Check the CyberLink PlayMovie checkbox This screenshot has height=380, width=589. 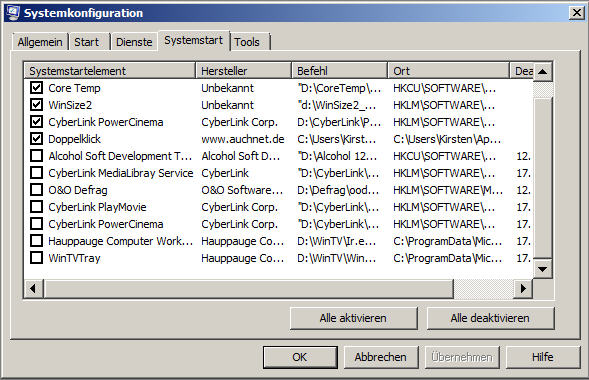point(36,207)
